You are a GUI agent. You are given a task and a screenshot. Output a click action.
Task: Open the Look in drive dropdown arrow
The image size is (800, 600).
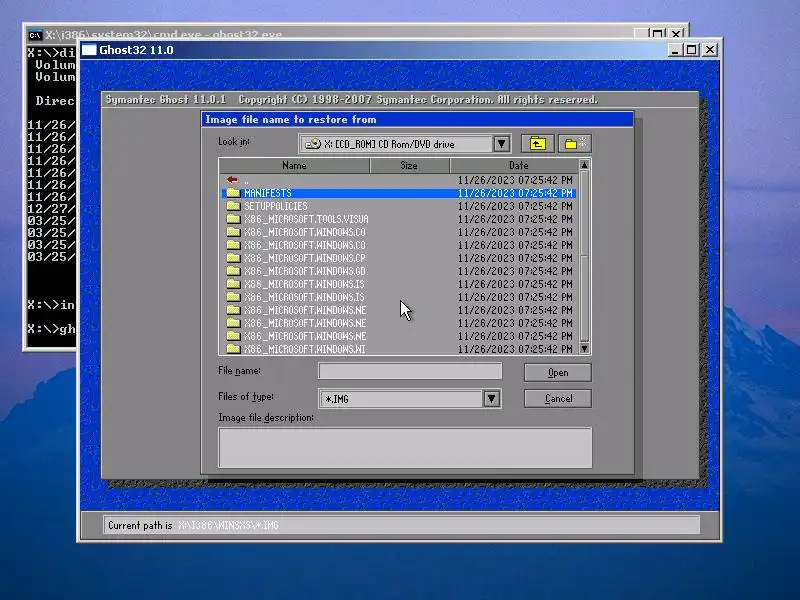(x=502, y=144)
